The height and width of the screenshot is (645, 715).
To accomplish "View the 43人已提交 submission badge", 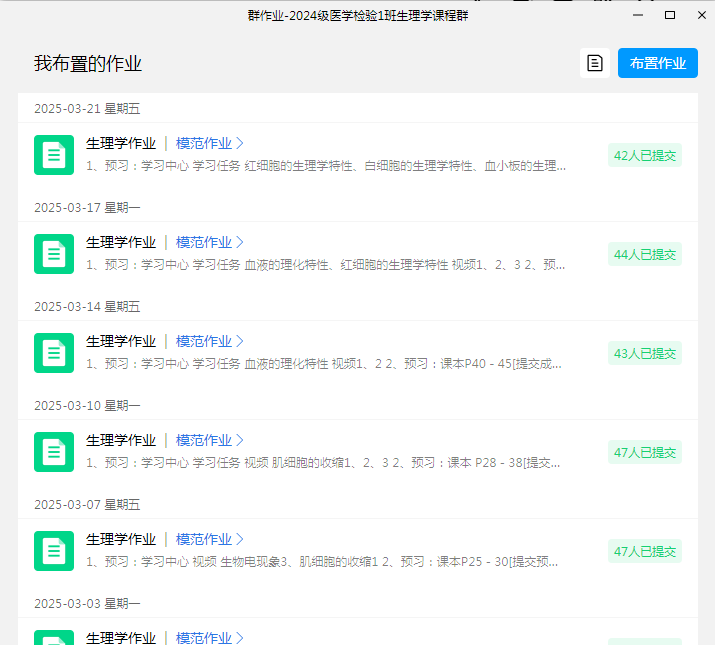I will click(644, 353).
